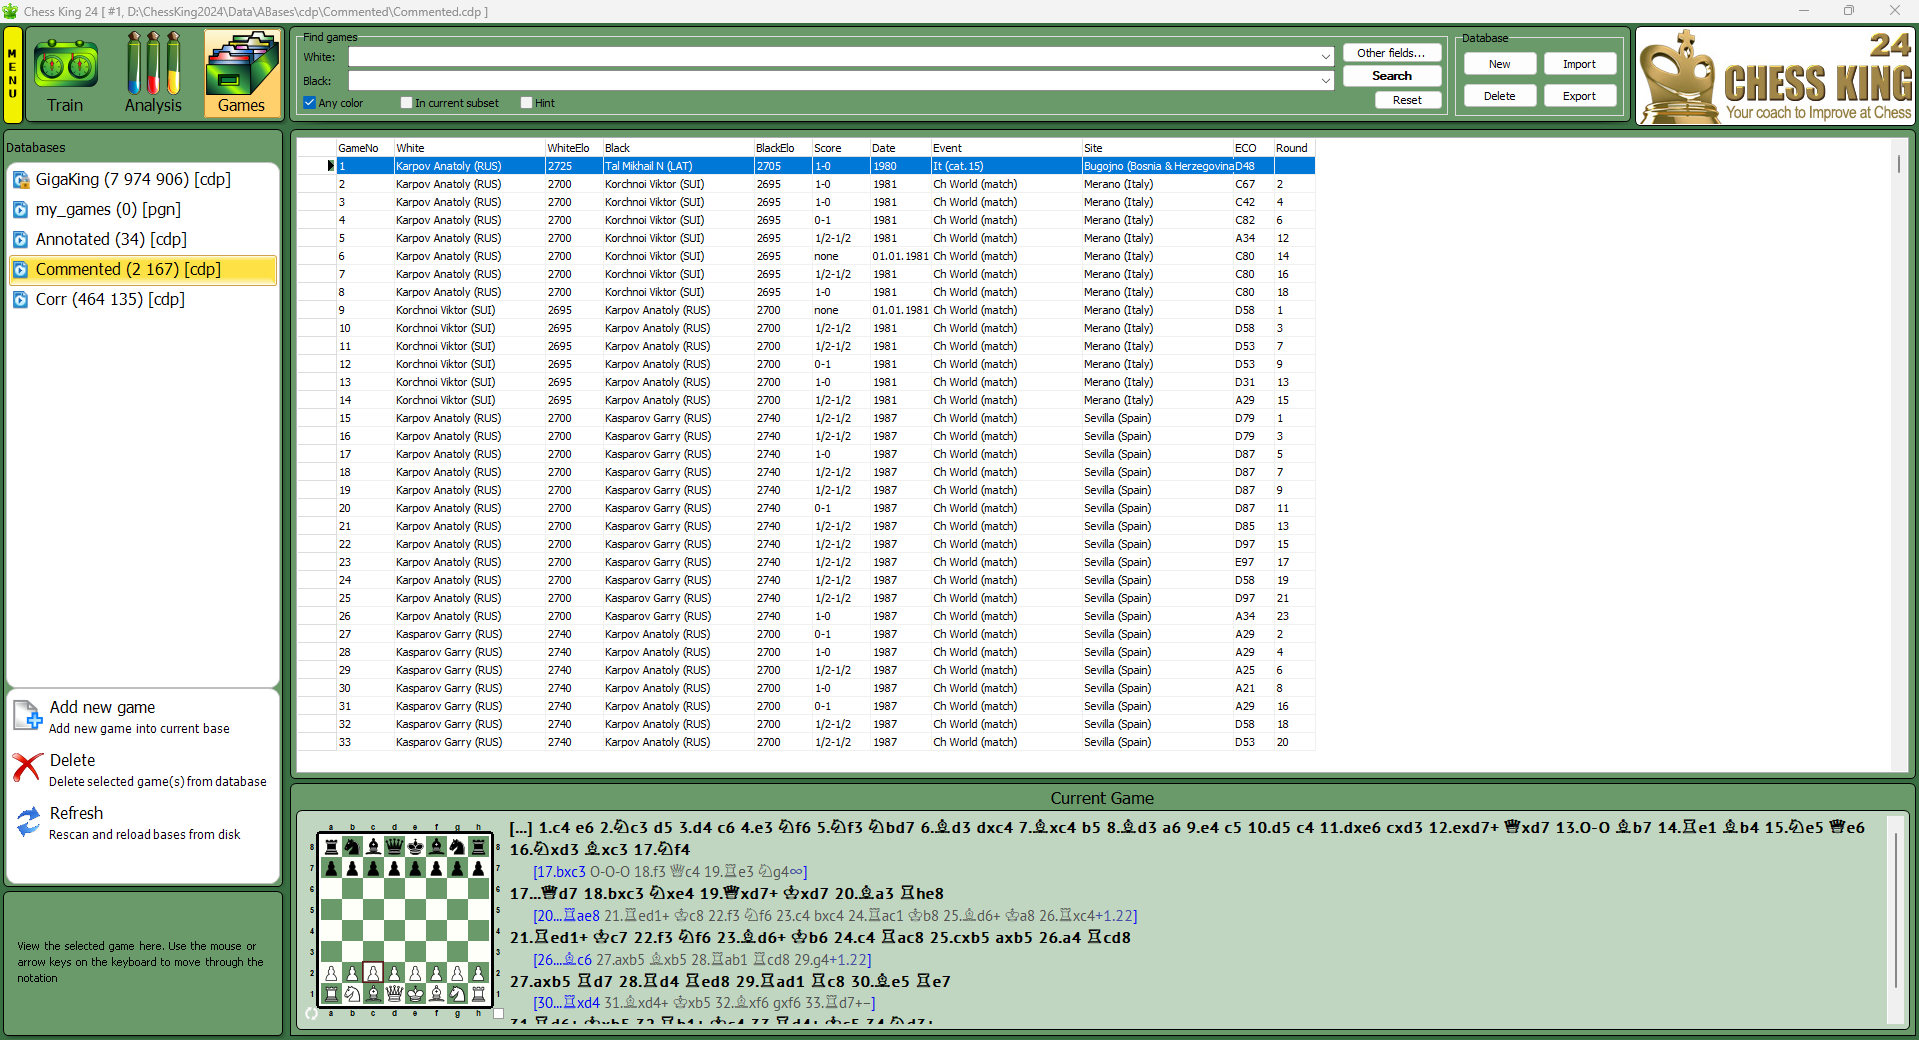The height and width of the screenshot is (1040, 1919).
Task: Click the red Delete X icon
Action: [x=27, y=767]
